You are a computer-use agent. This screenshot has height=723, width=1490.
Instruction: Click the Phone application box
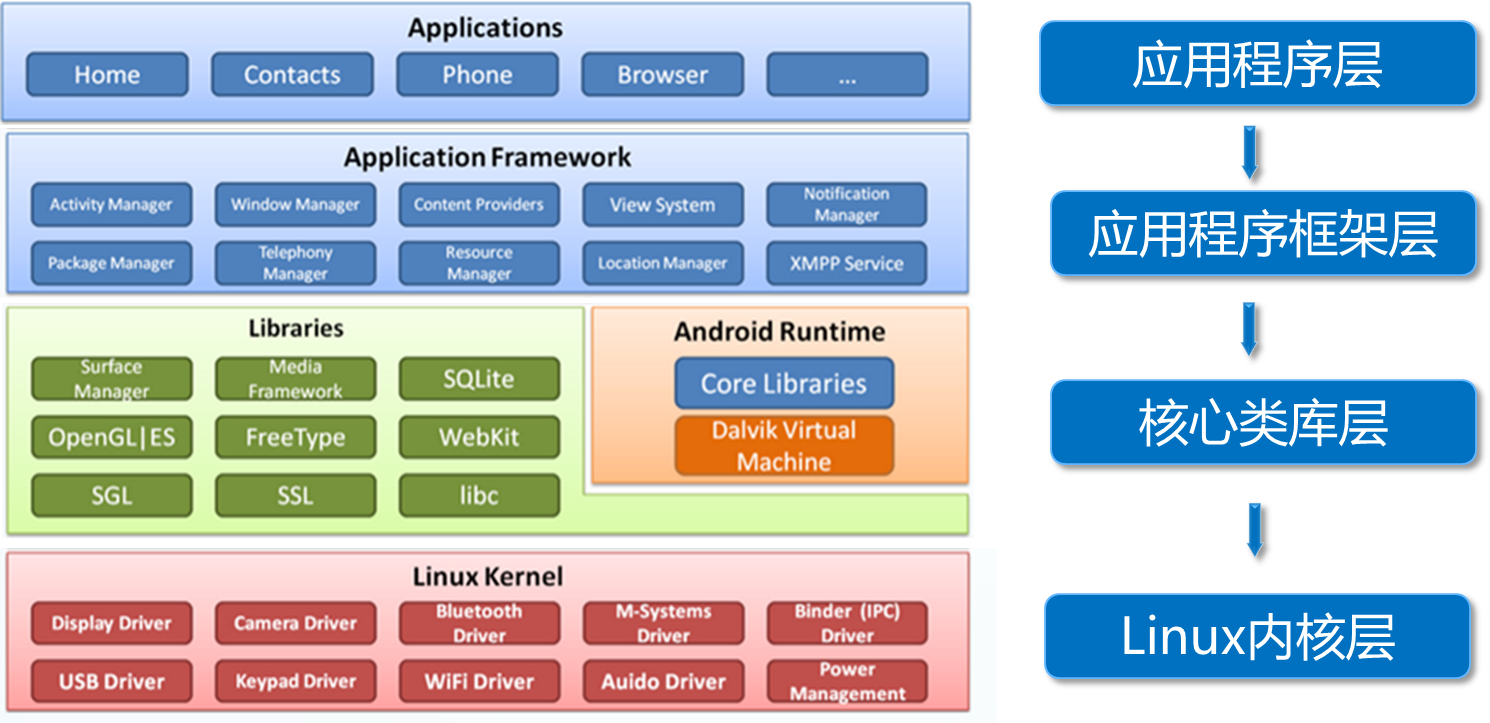pyautogui.click(x=477, y=75)
